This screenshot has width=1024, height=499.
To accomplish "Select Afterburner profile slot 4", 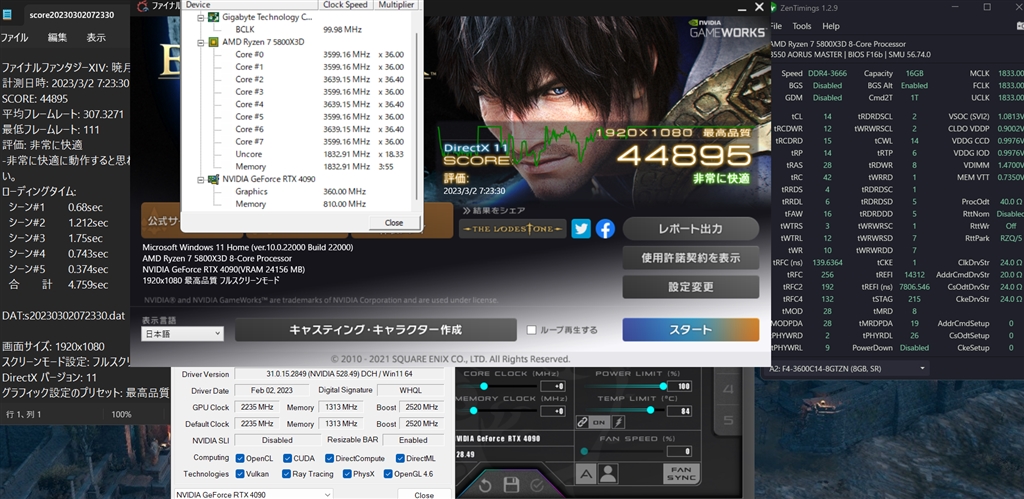I will [728, 390].
